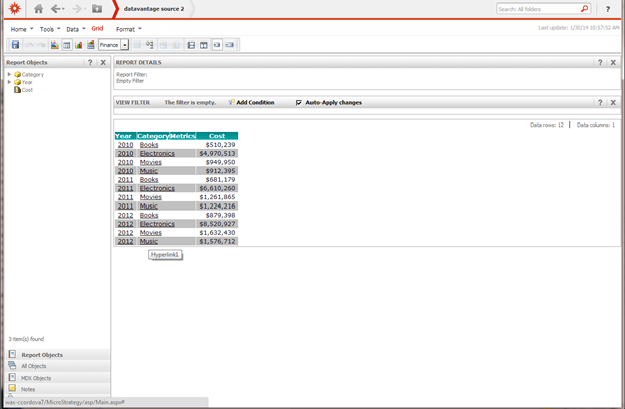Open the Home menu label
625x409 pixels.
[x=18, y=29]
